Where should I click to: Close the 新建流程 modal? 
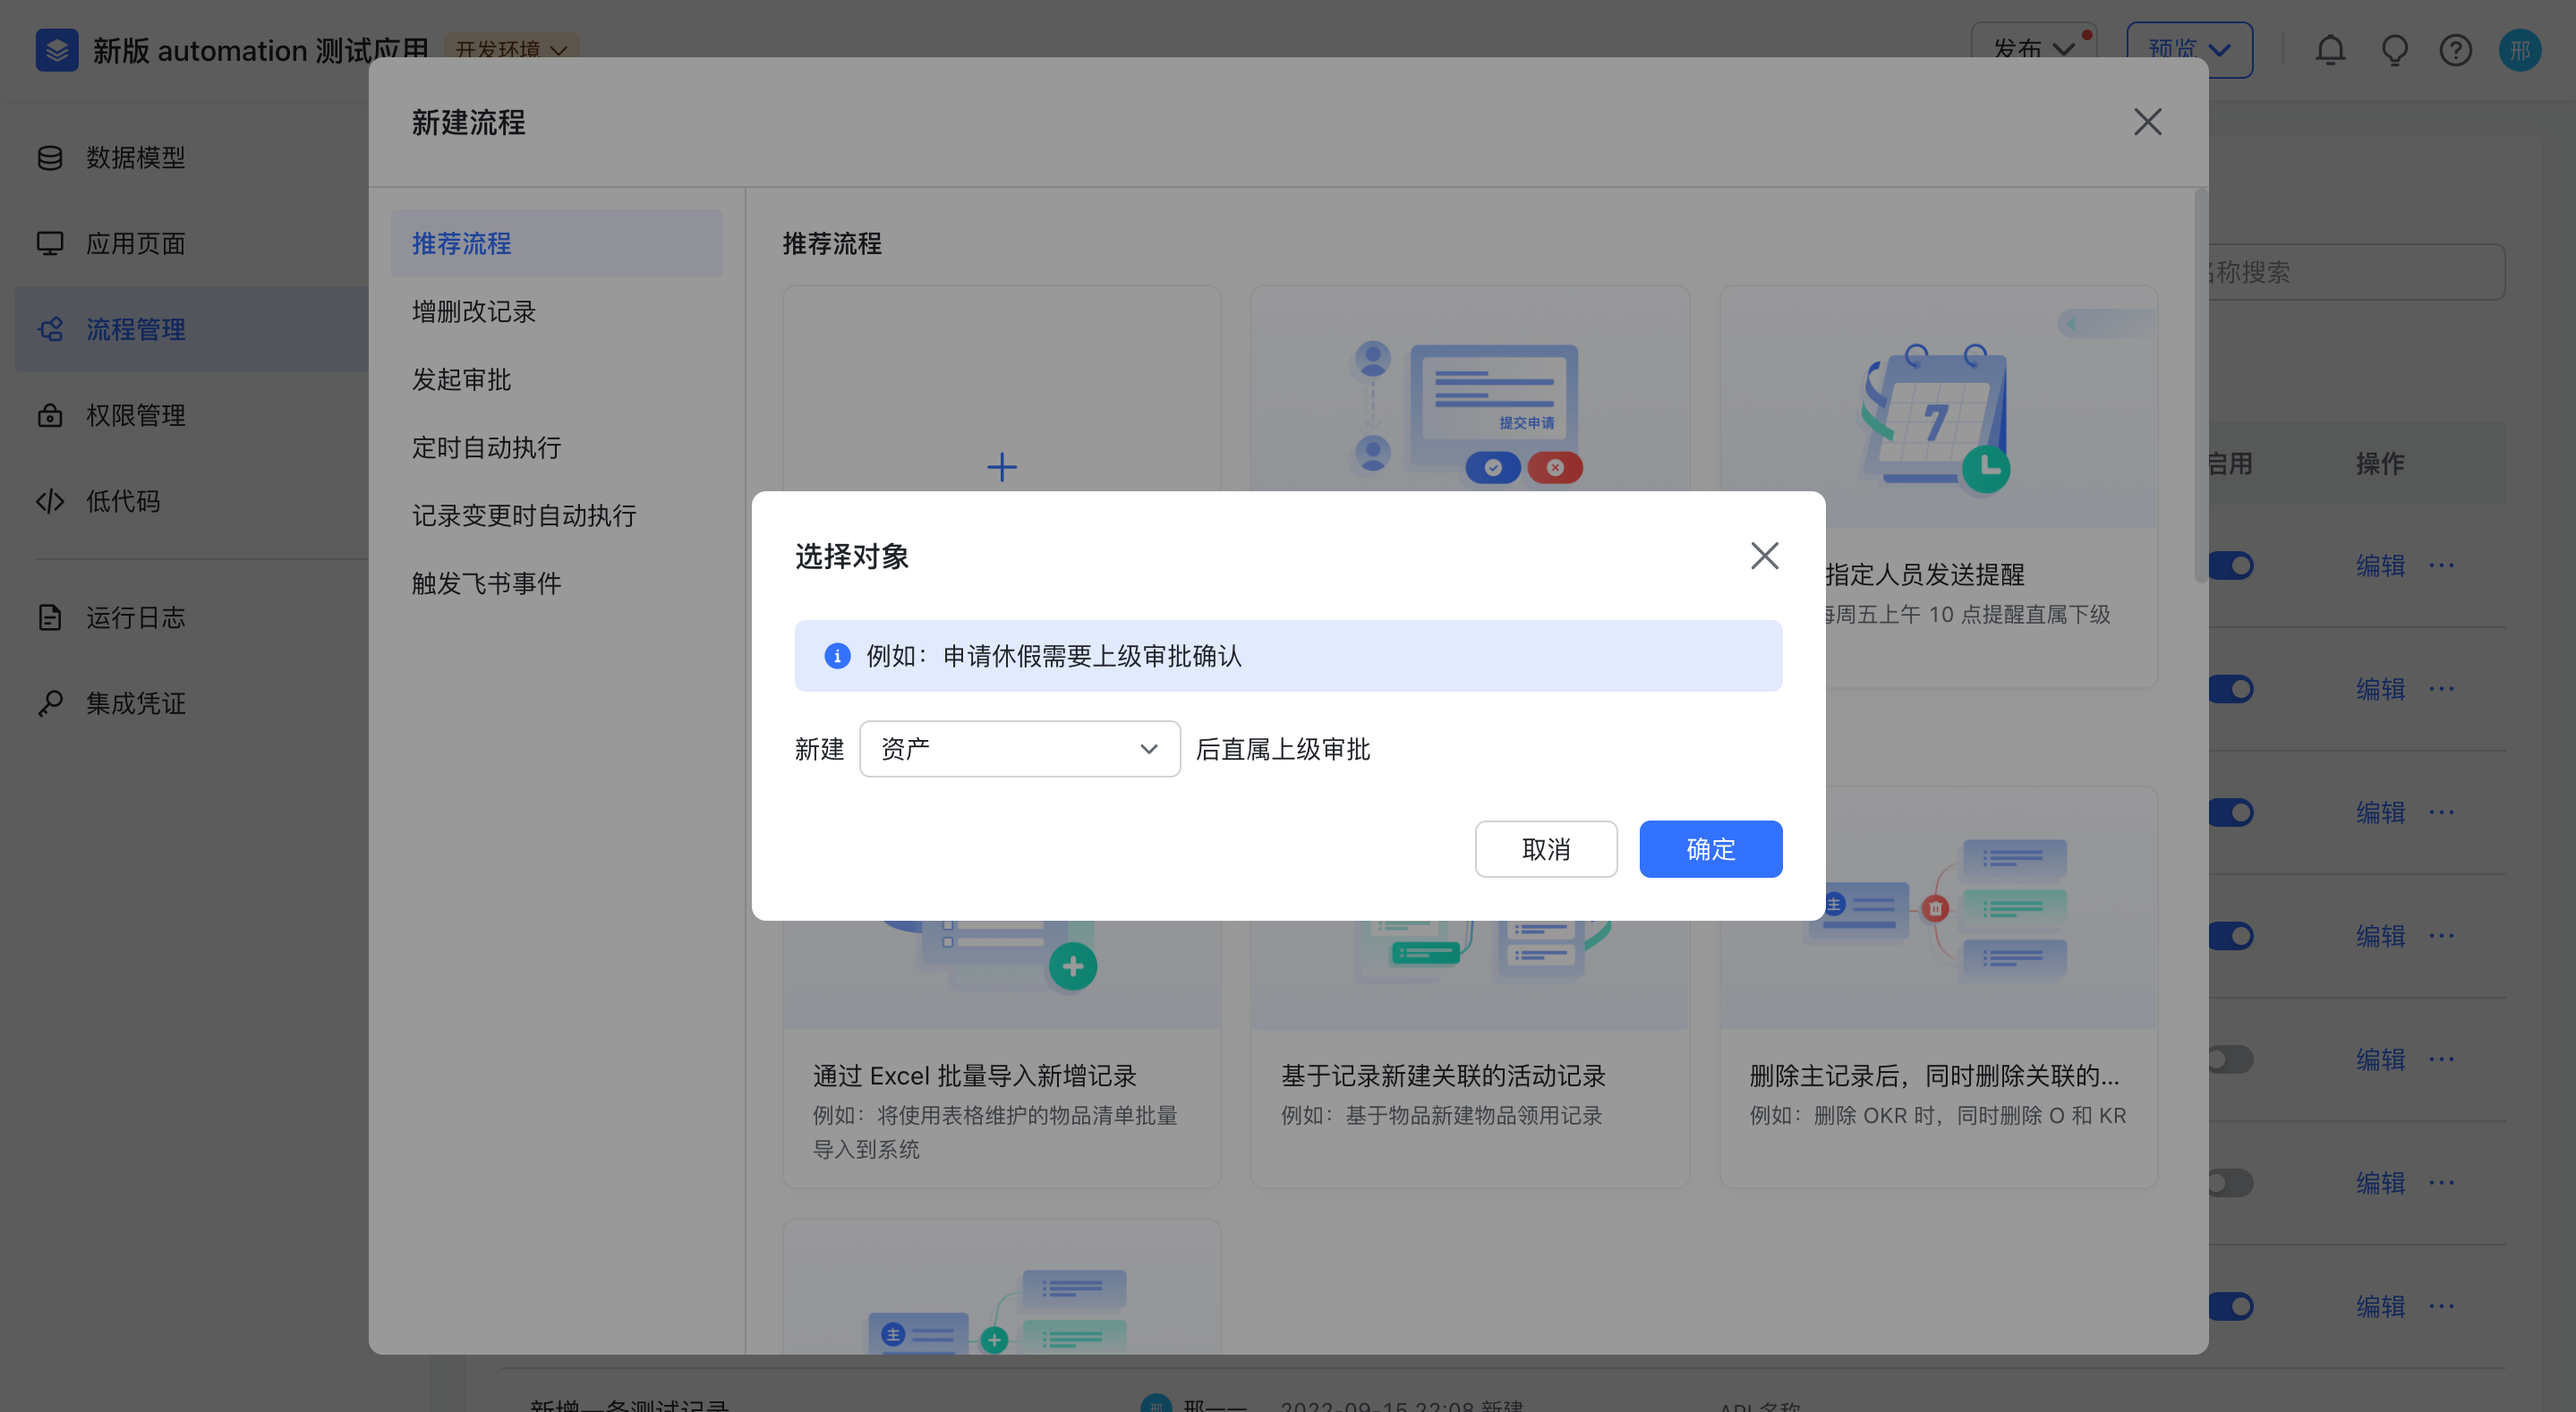pyautogui.click(x=2147, y=122)
